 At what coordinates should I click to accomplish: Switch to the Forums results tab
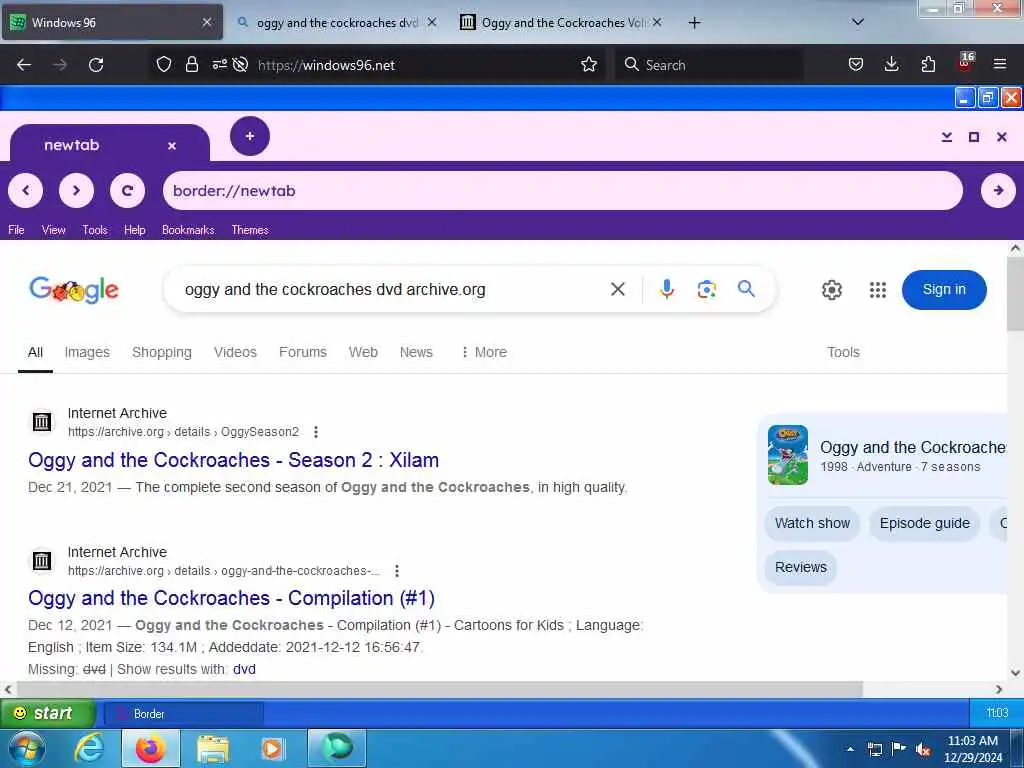[302, 352]
